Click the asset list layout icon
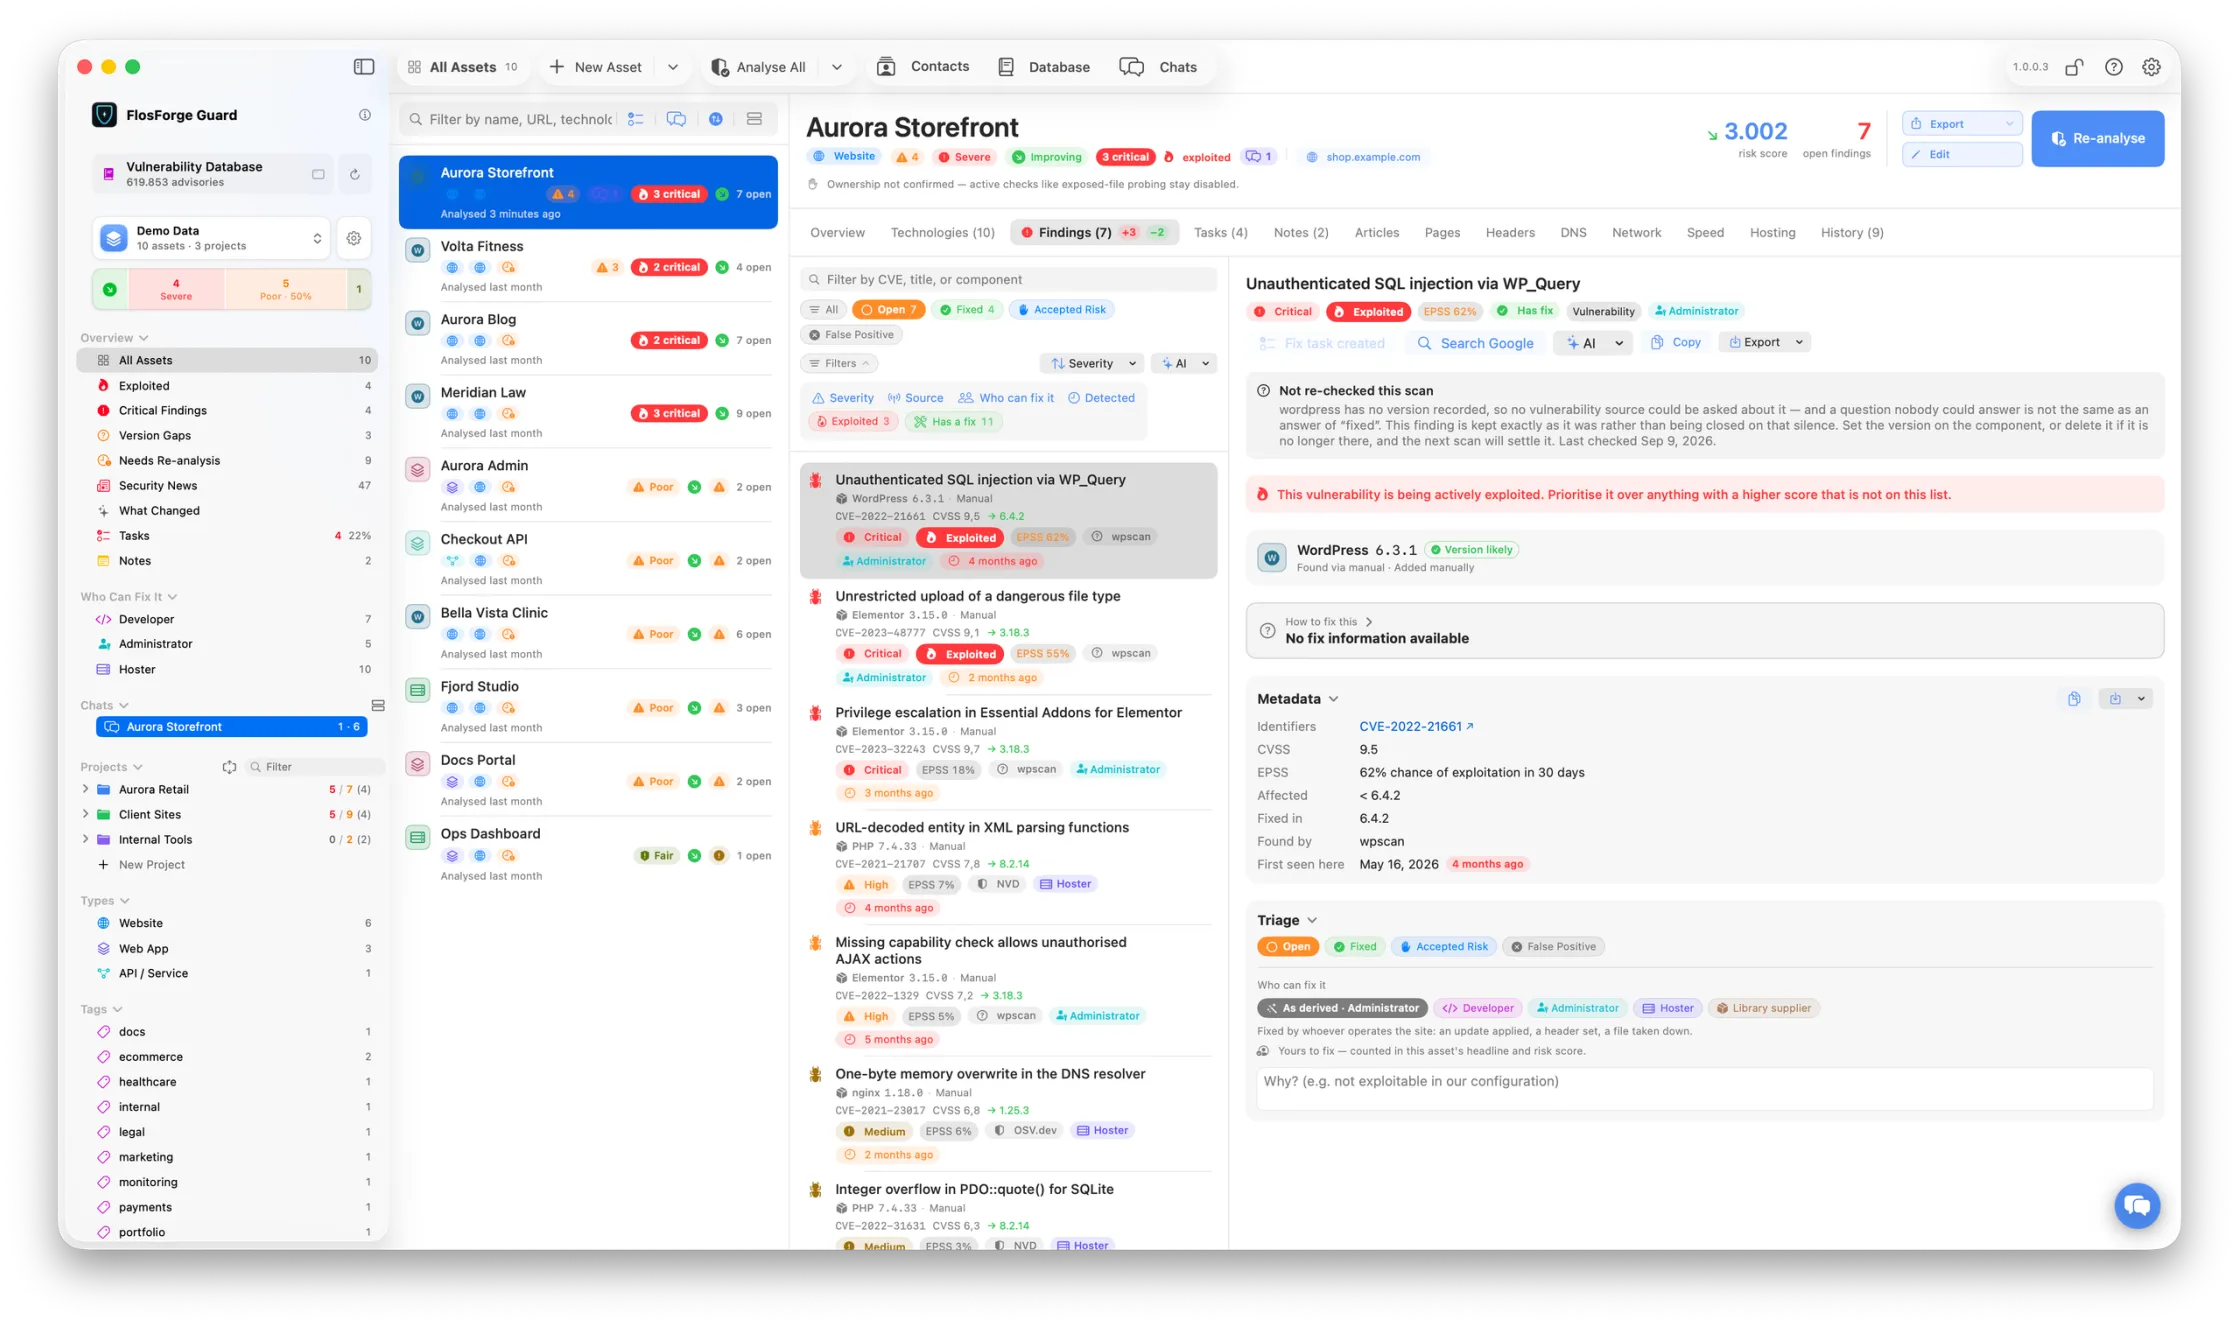This screenshot has height=1327, width=2240. (x=754, y=119)
